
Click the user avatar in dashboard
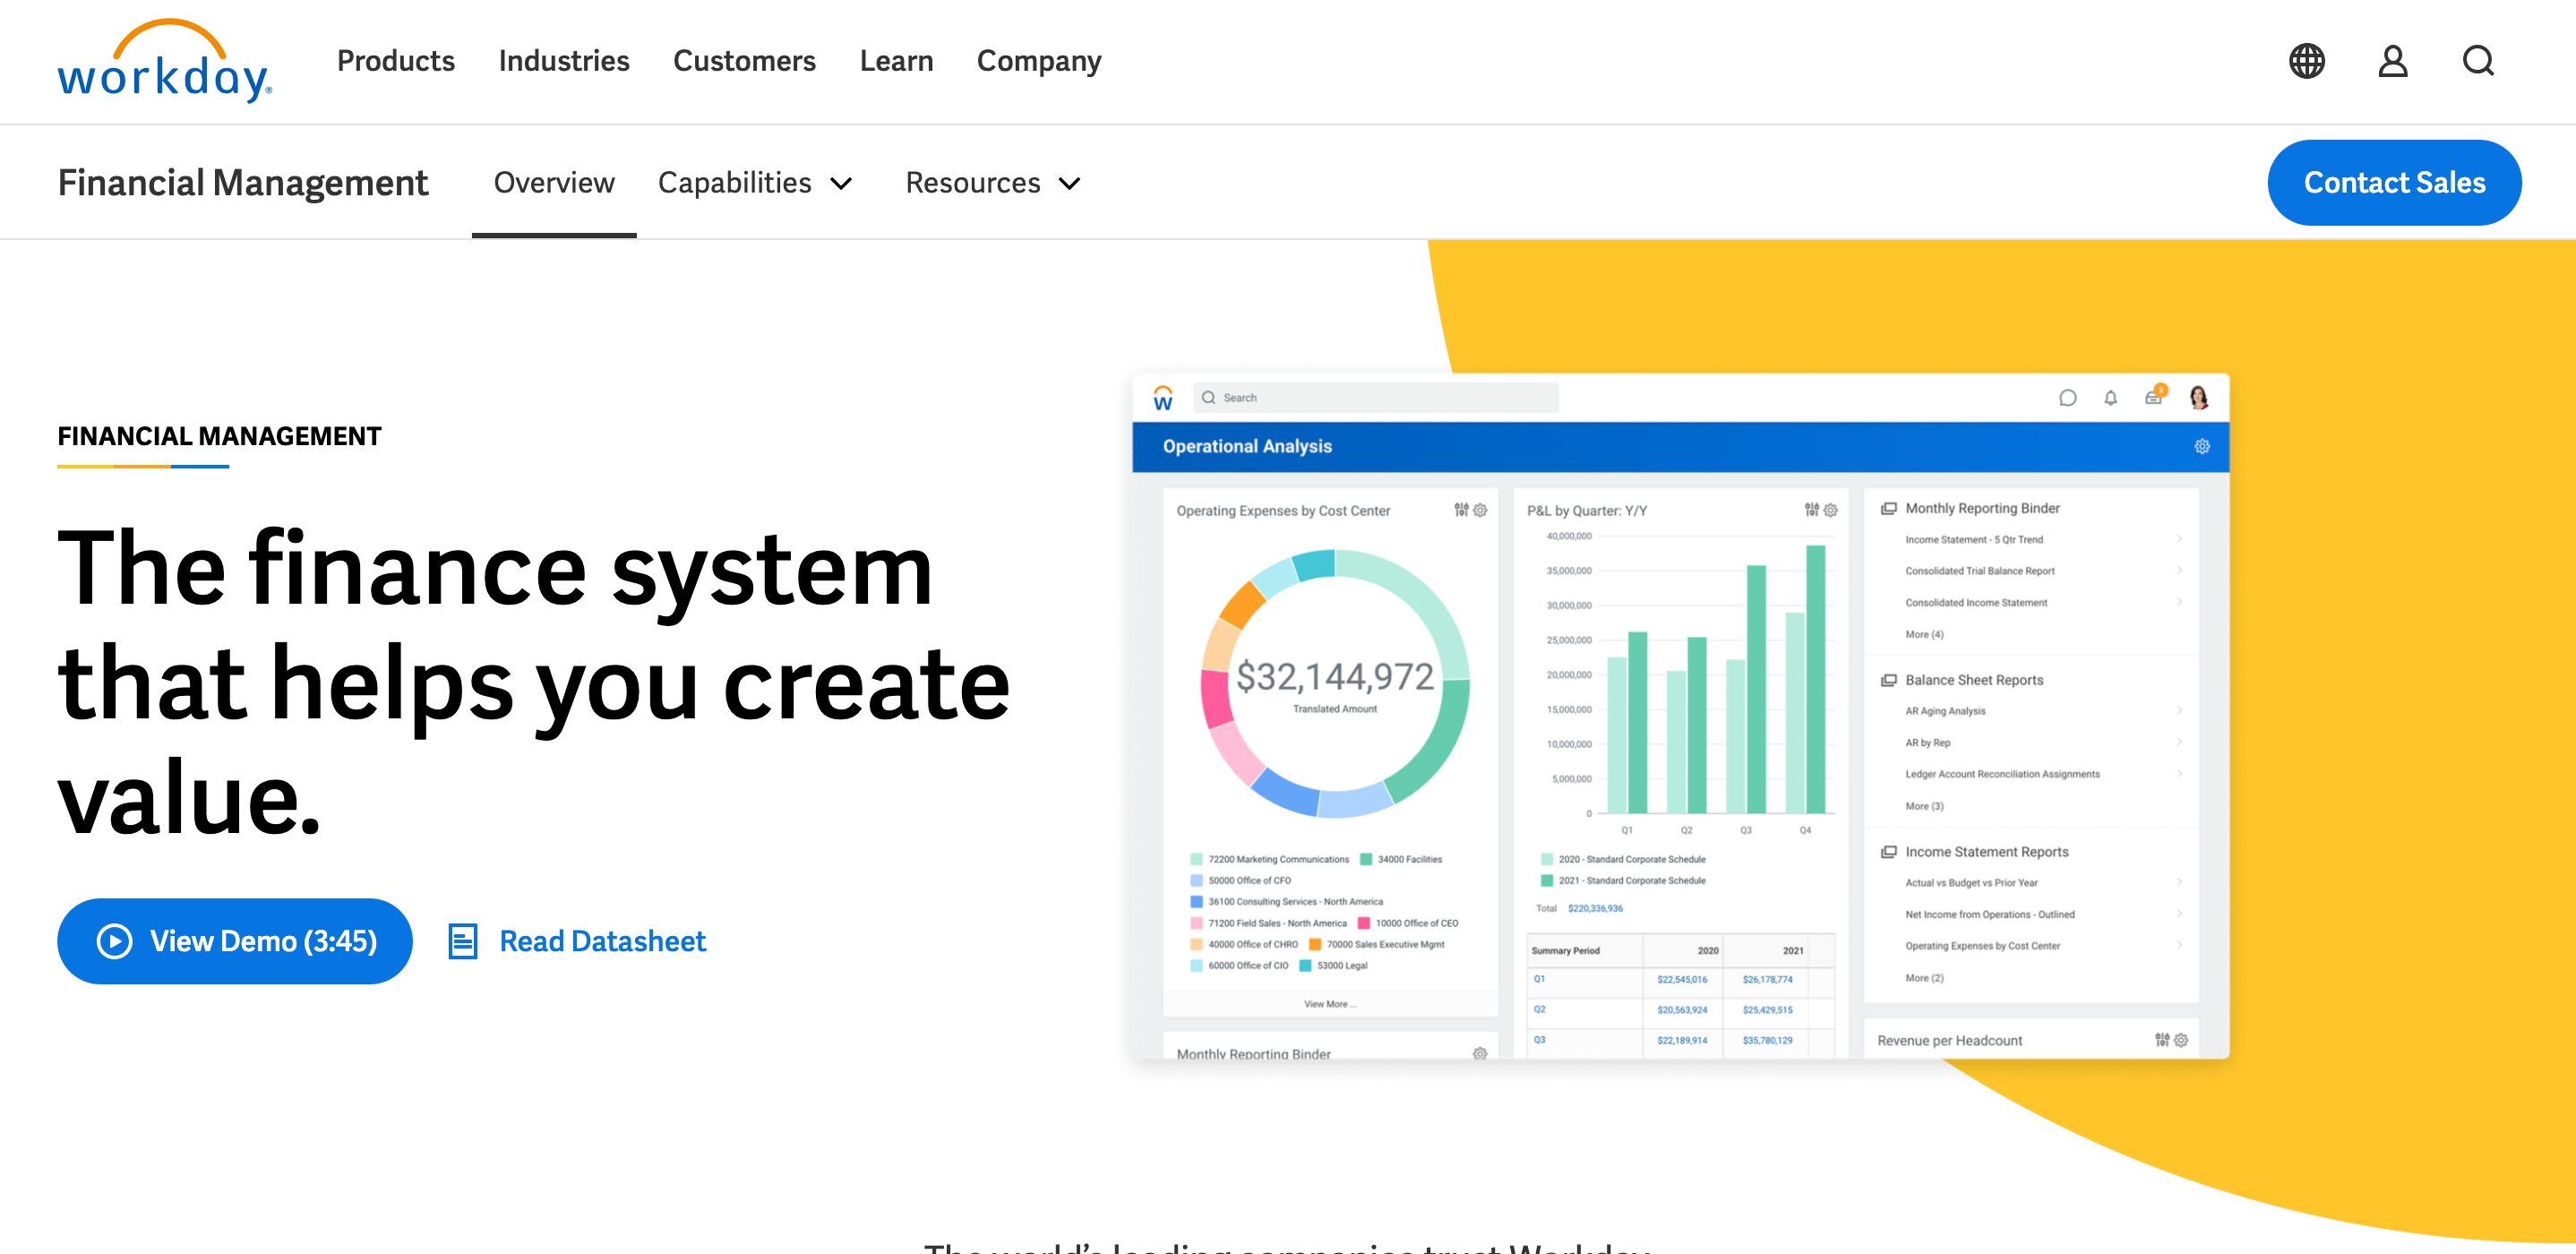click(x=2199, y=397)
